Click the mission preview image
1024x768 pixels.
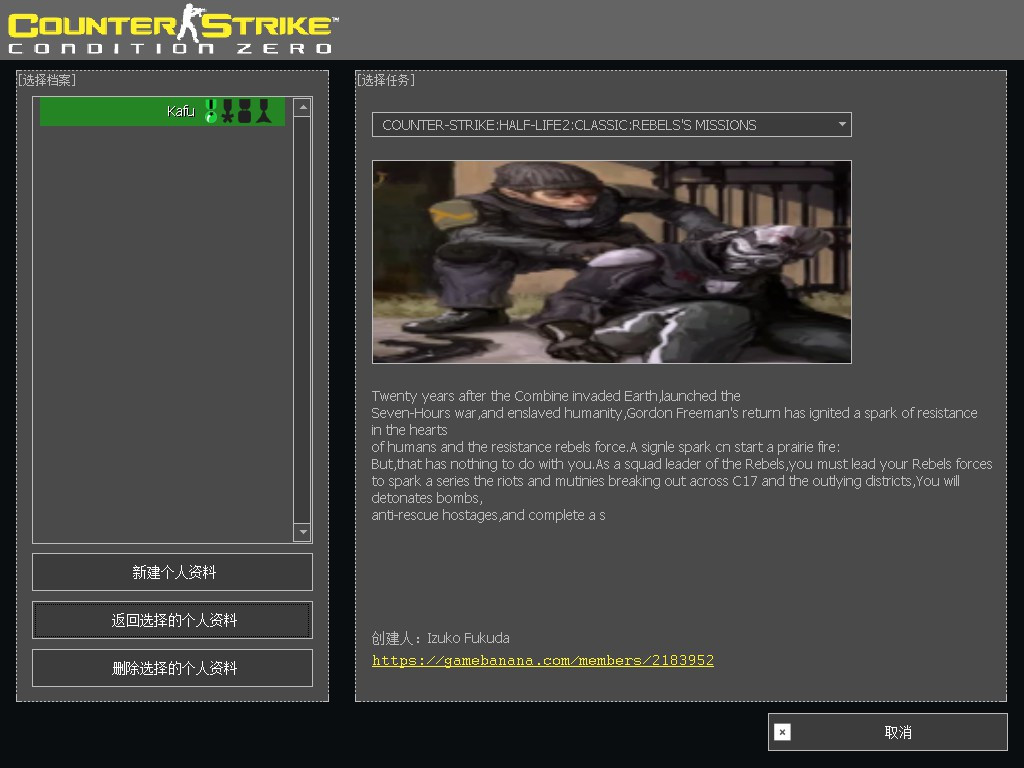(x=611, y=262)
